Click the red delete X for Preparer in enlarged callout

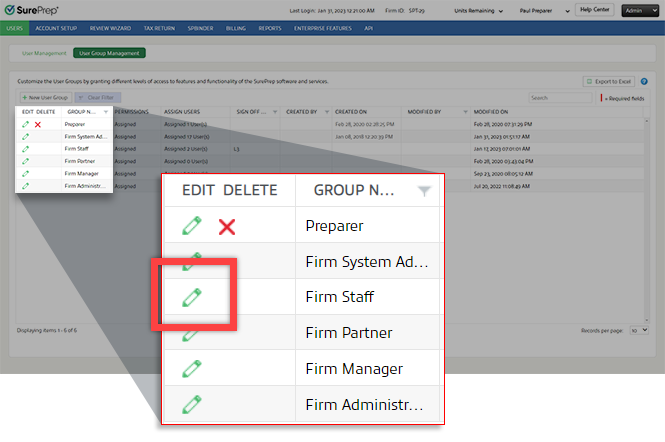pyautogui.click(x=227, y=227)
